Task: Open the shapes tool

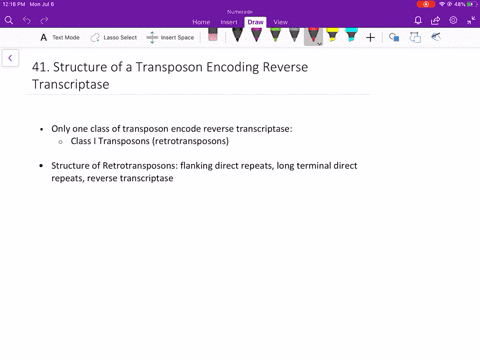Action: (394, 37)
